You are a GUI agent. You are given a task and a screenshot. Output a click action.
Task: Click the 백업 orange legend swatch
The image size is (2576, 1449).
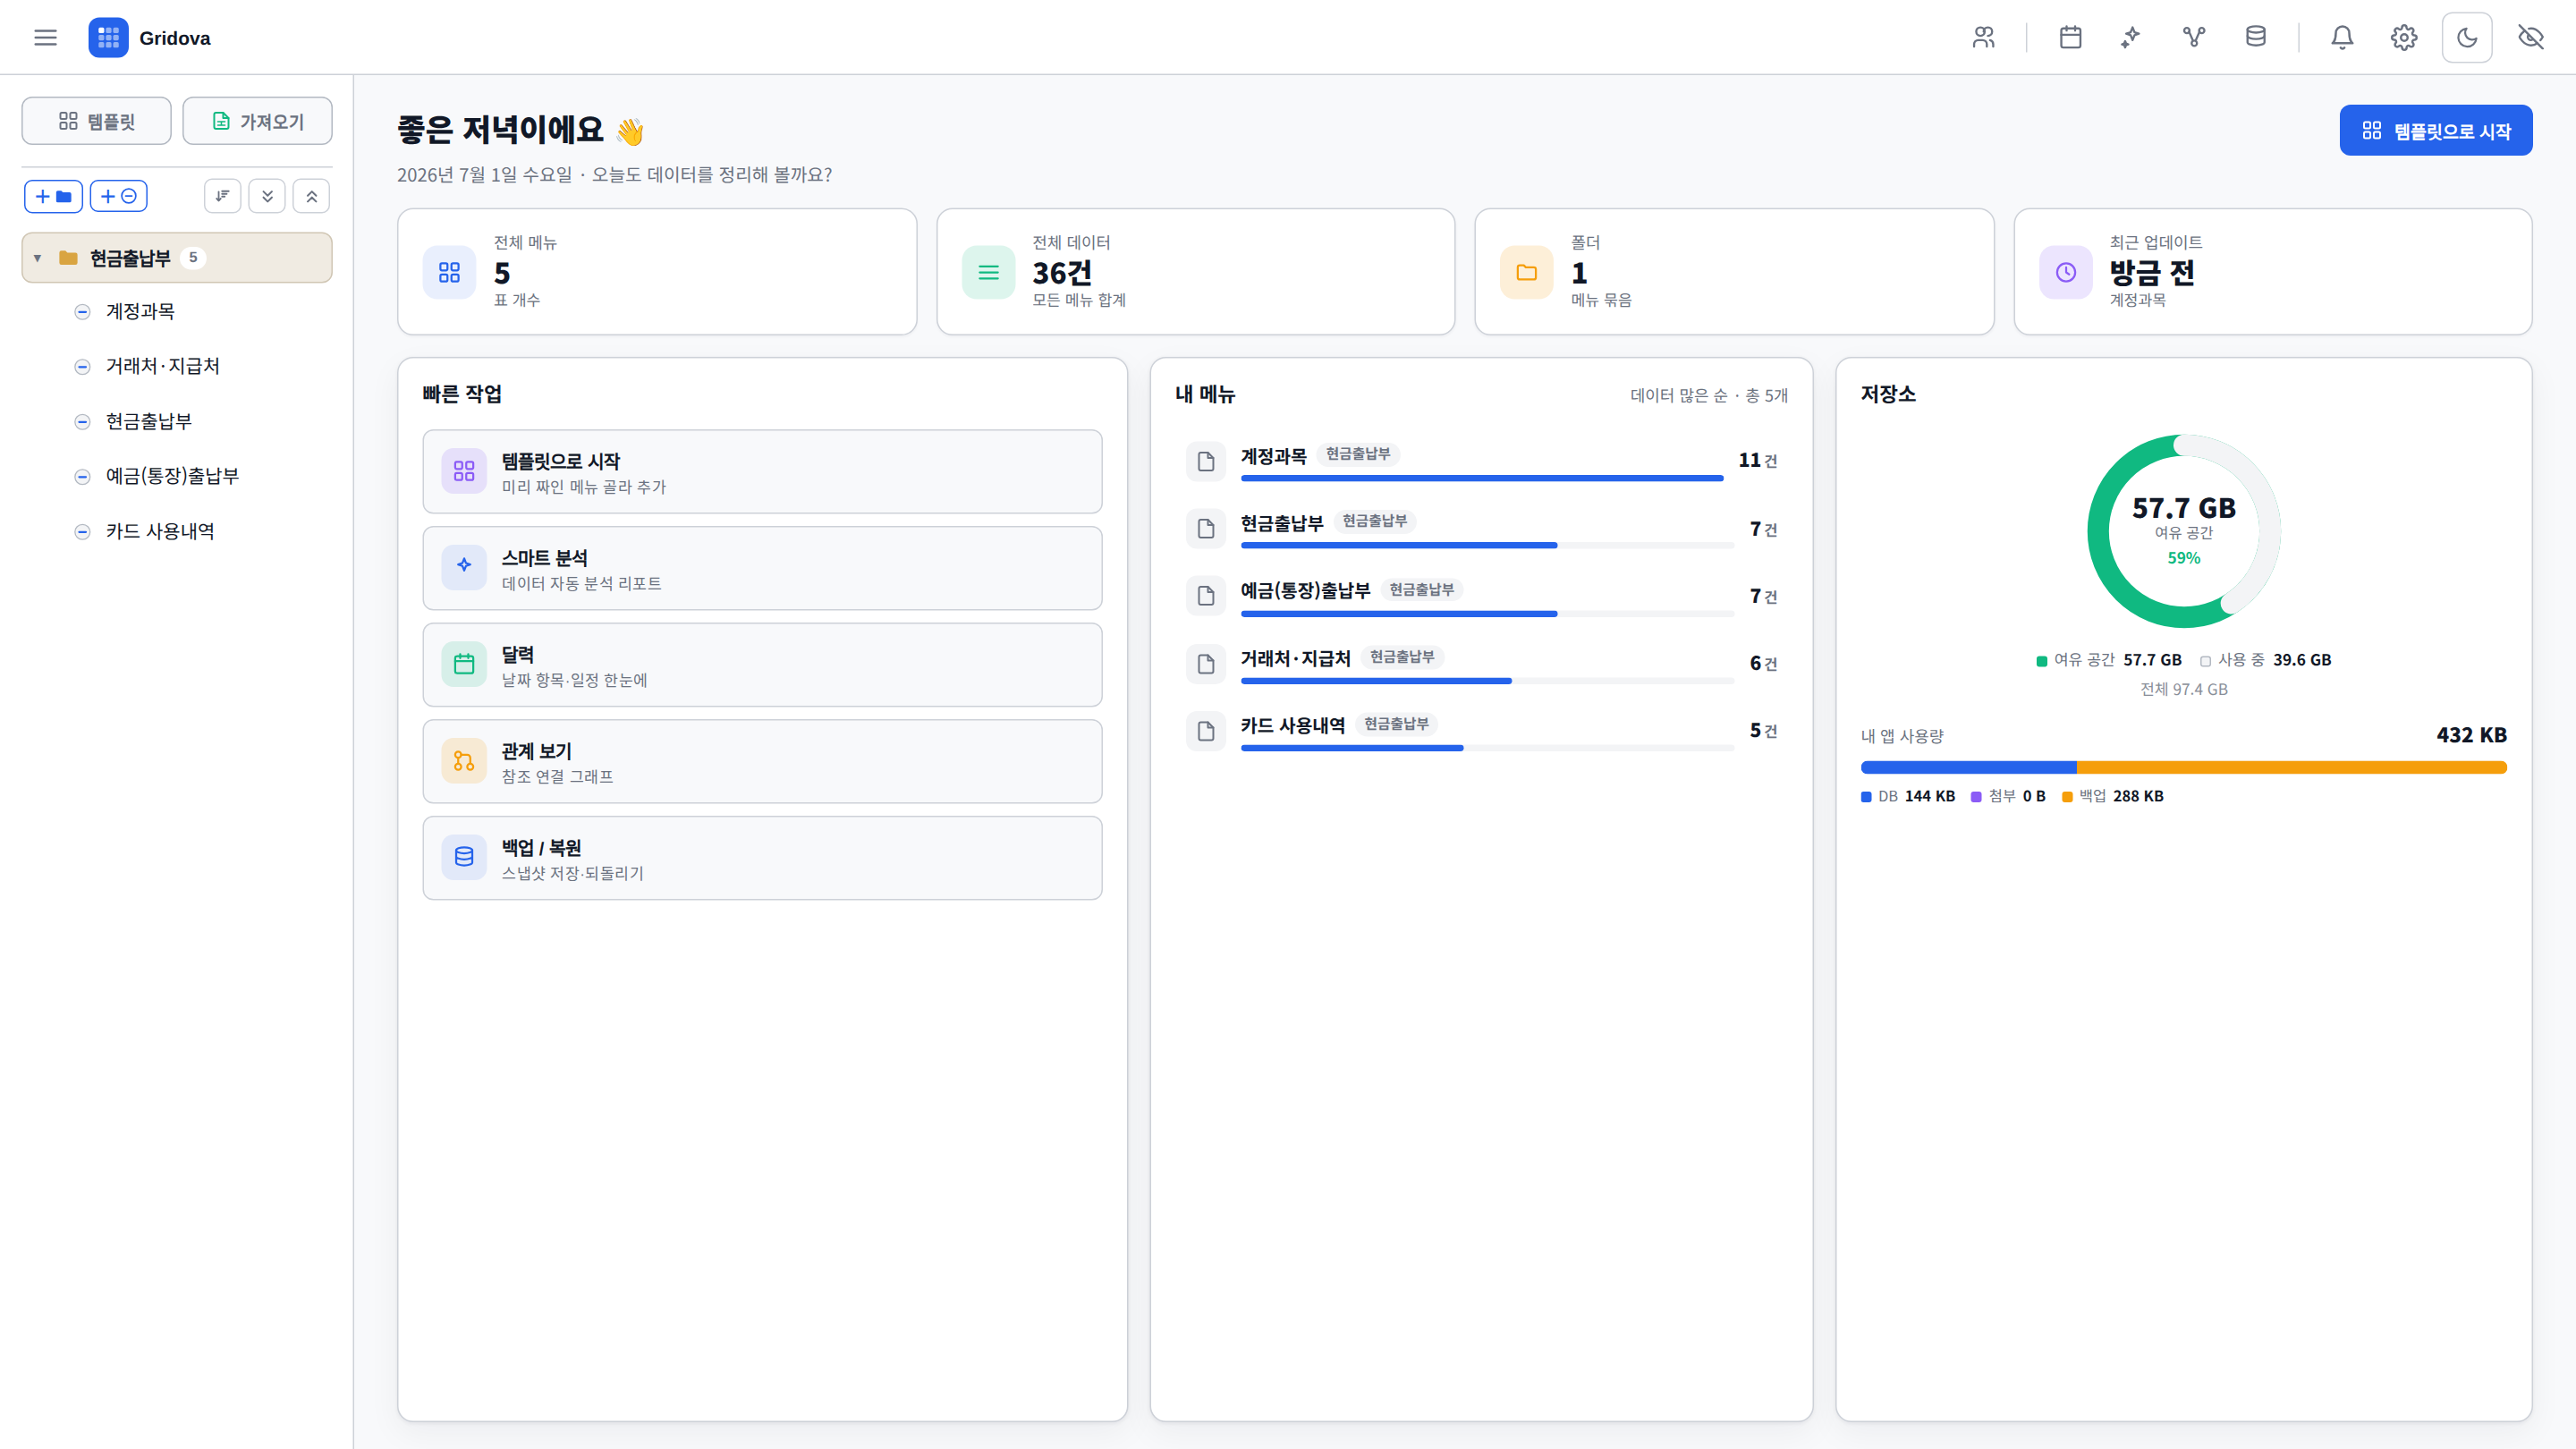point(2067,797)
